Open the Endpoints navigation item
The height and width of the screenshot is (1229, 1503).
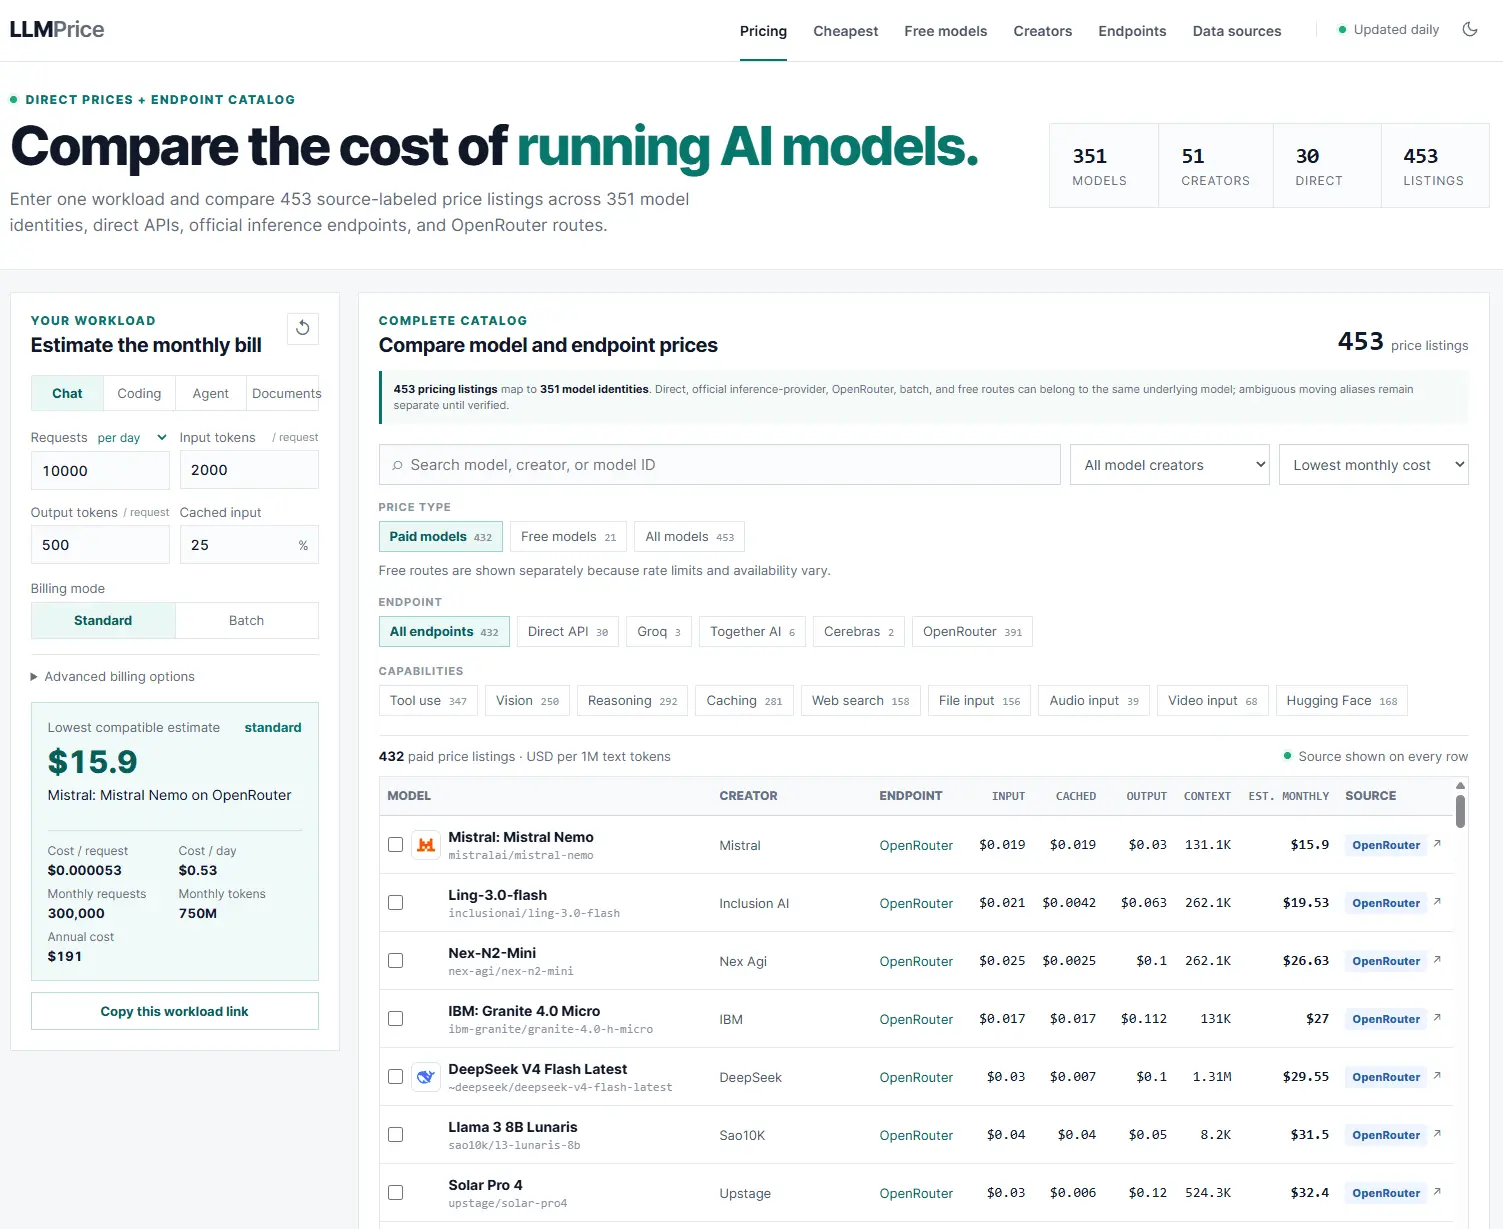click(1132, 31)
